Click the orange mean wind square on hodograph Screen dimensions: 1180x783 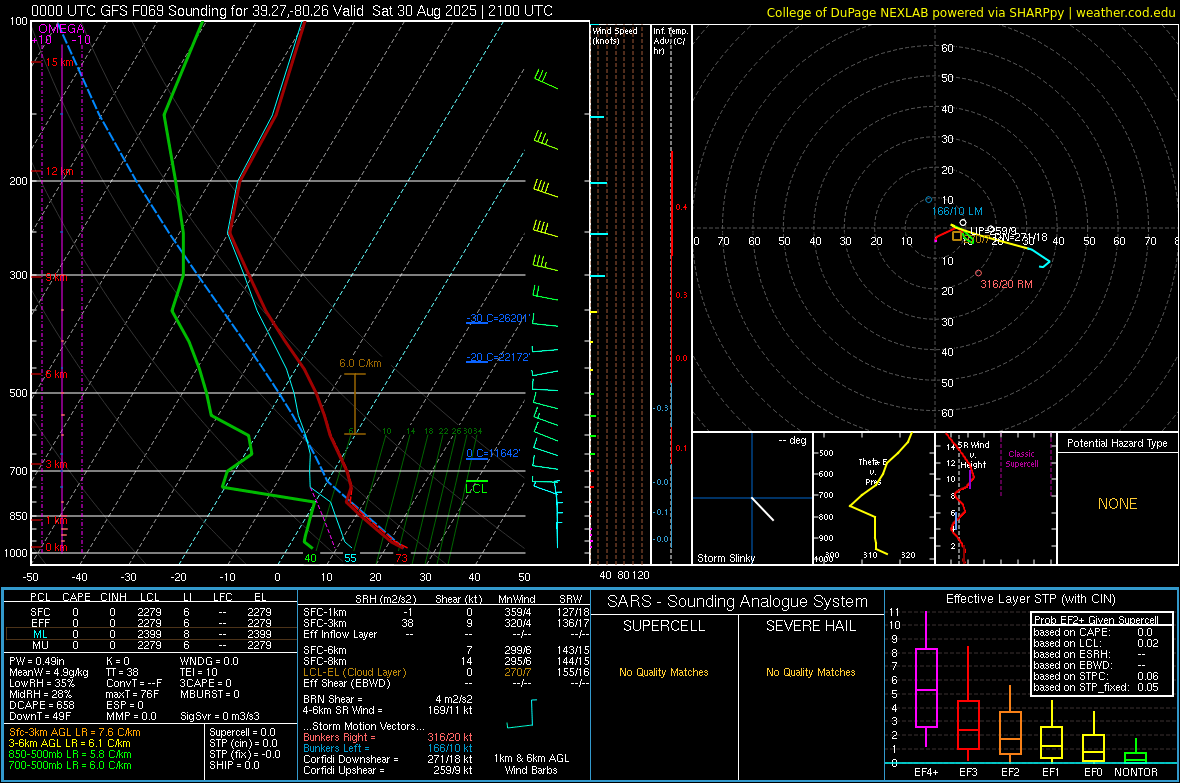tap(956, 236)
